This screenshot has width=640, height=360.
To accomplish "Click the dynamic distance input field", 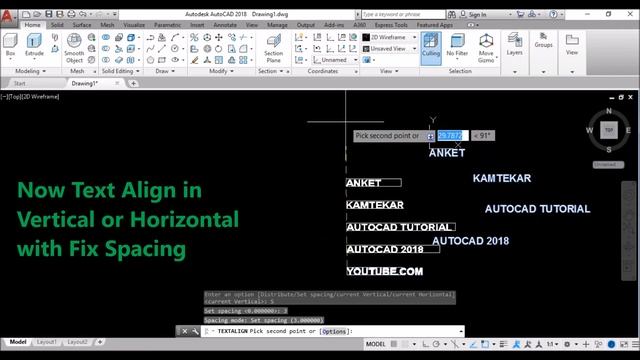I will point(453,136).
